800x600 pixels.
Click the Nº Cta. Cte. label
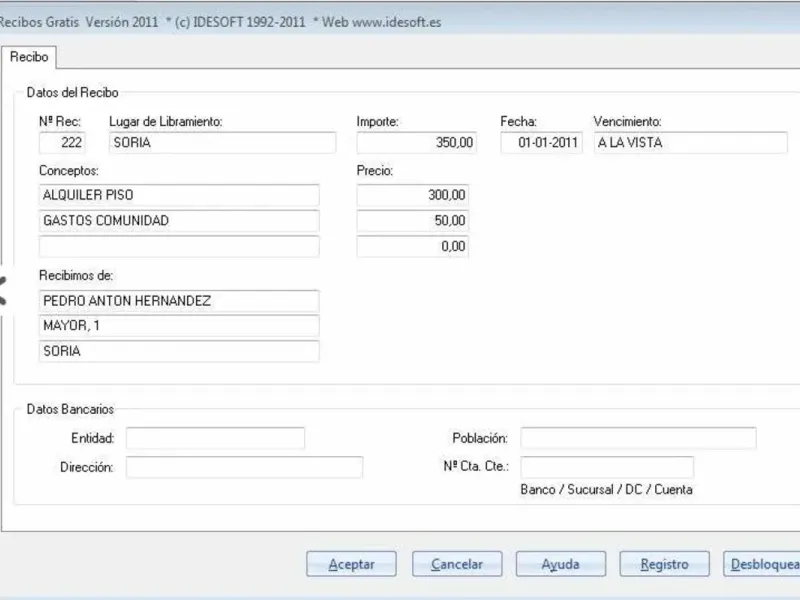pyautogui.click(x=476, y=466)
